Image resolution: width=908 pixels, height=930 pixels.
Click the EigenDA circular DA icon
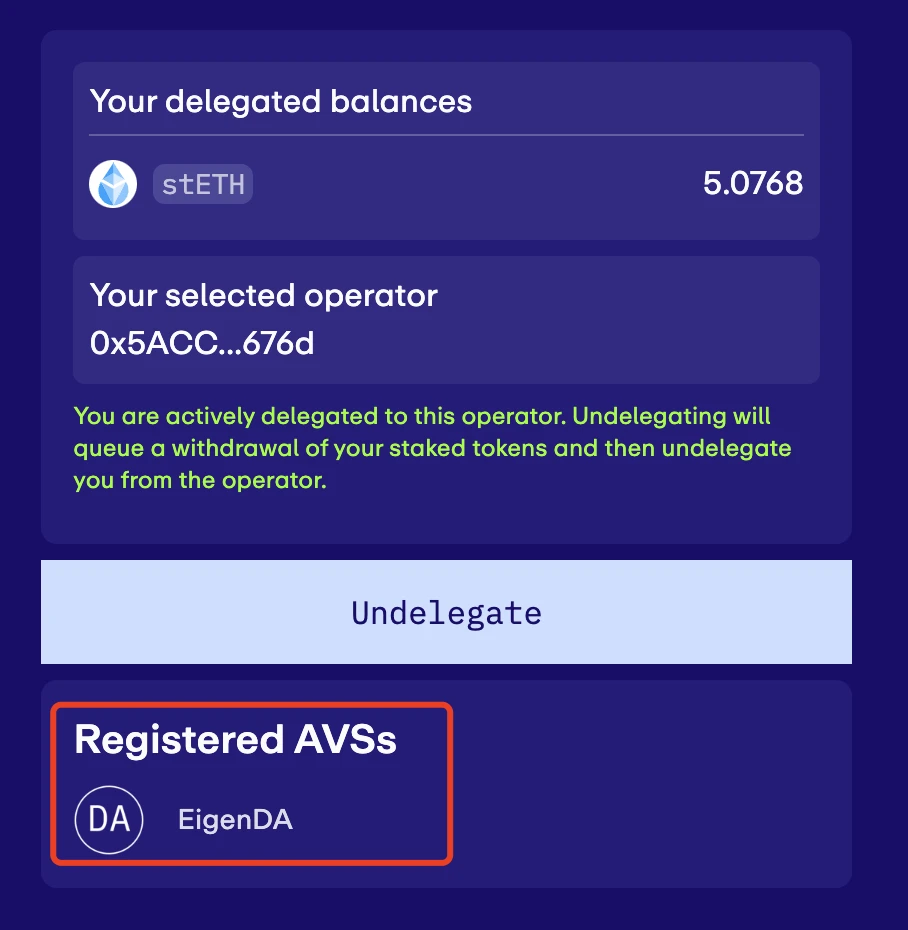click(x=109, y=820)
